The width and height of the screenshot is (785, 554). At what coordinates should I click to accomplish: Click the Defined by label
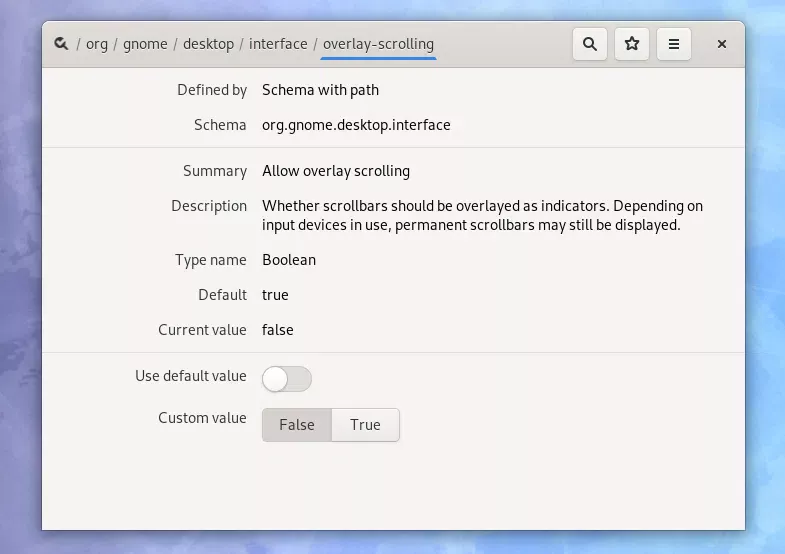point(212,90)
